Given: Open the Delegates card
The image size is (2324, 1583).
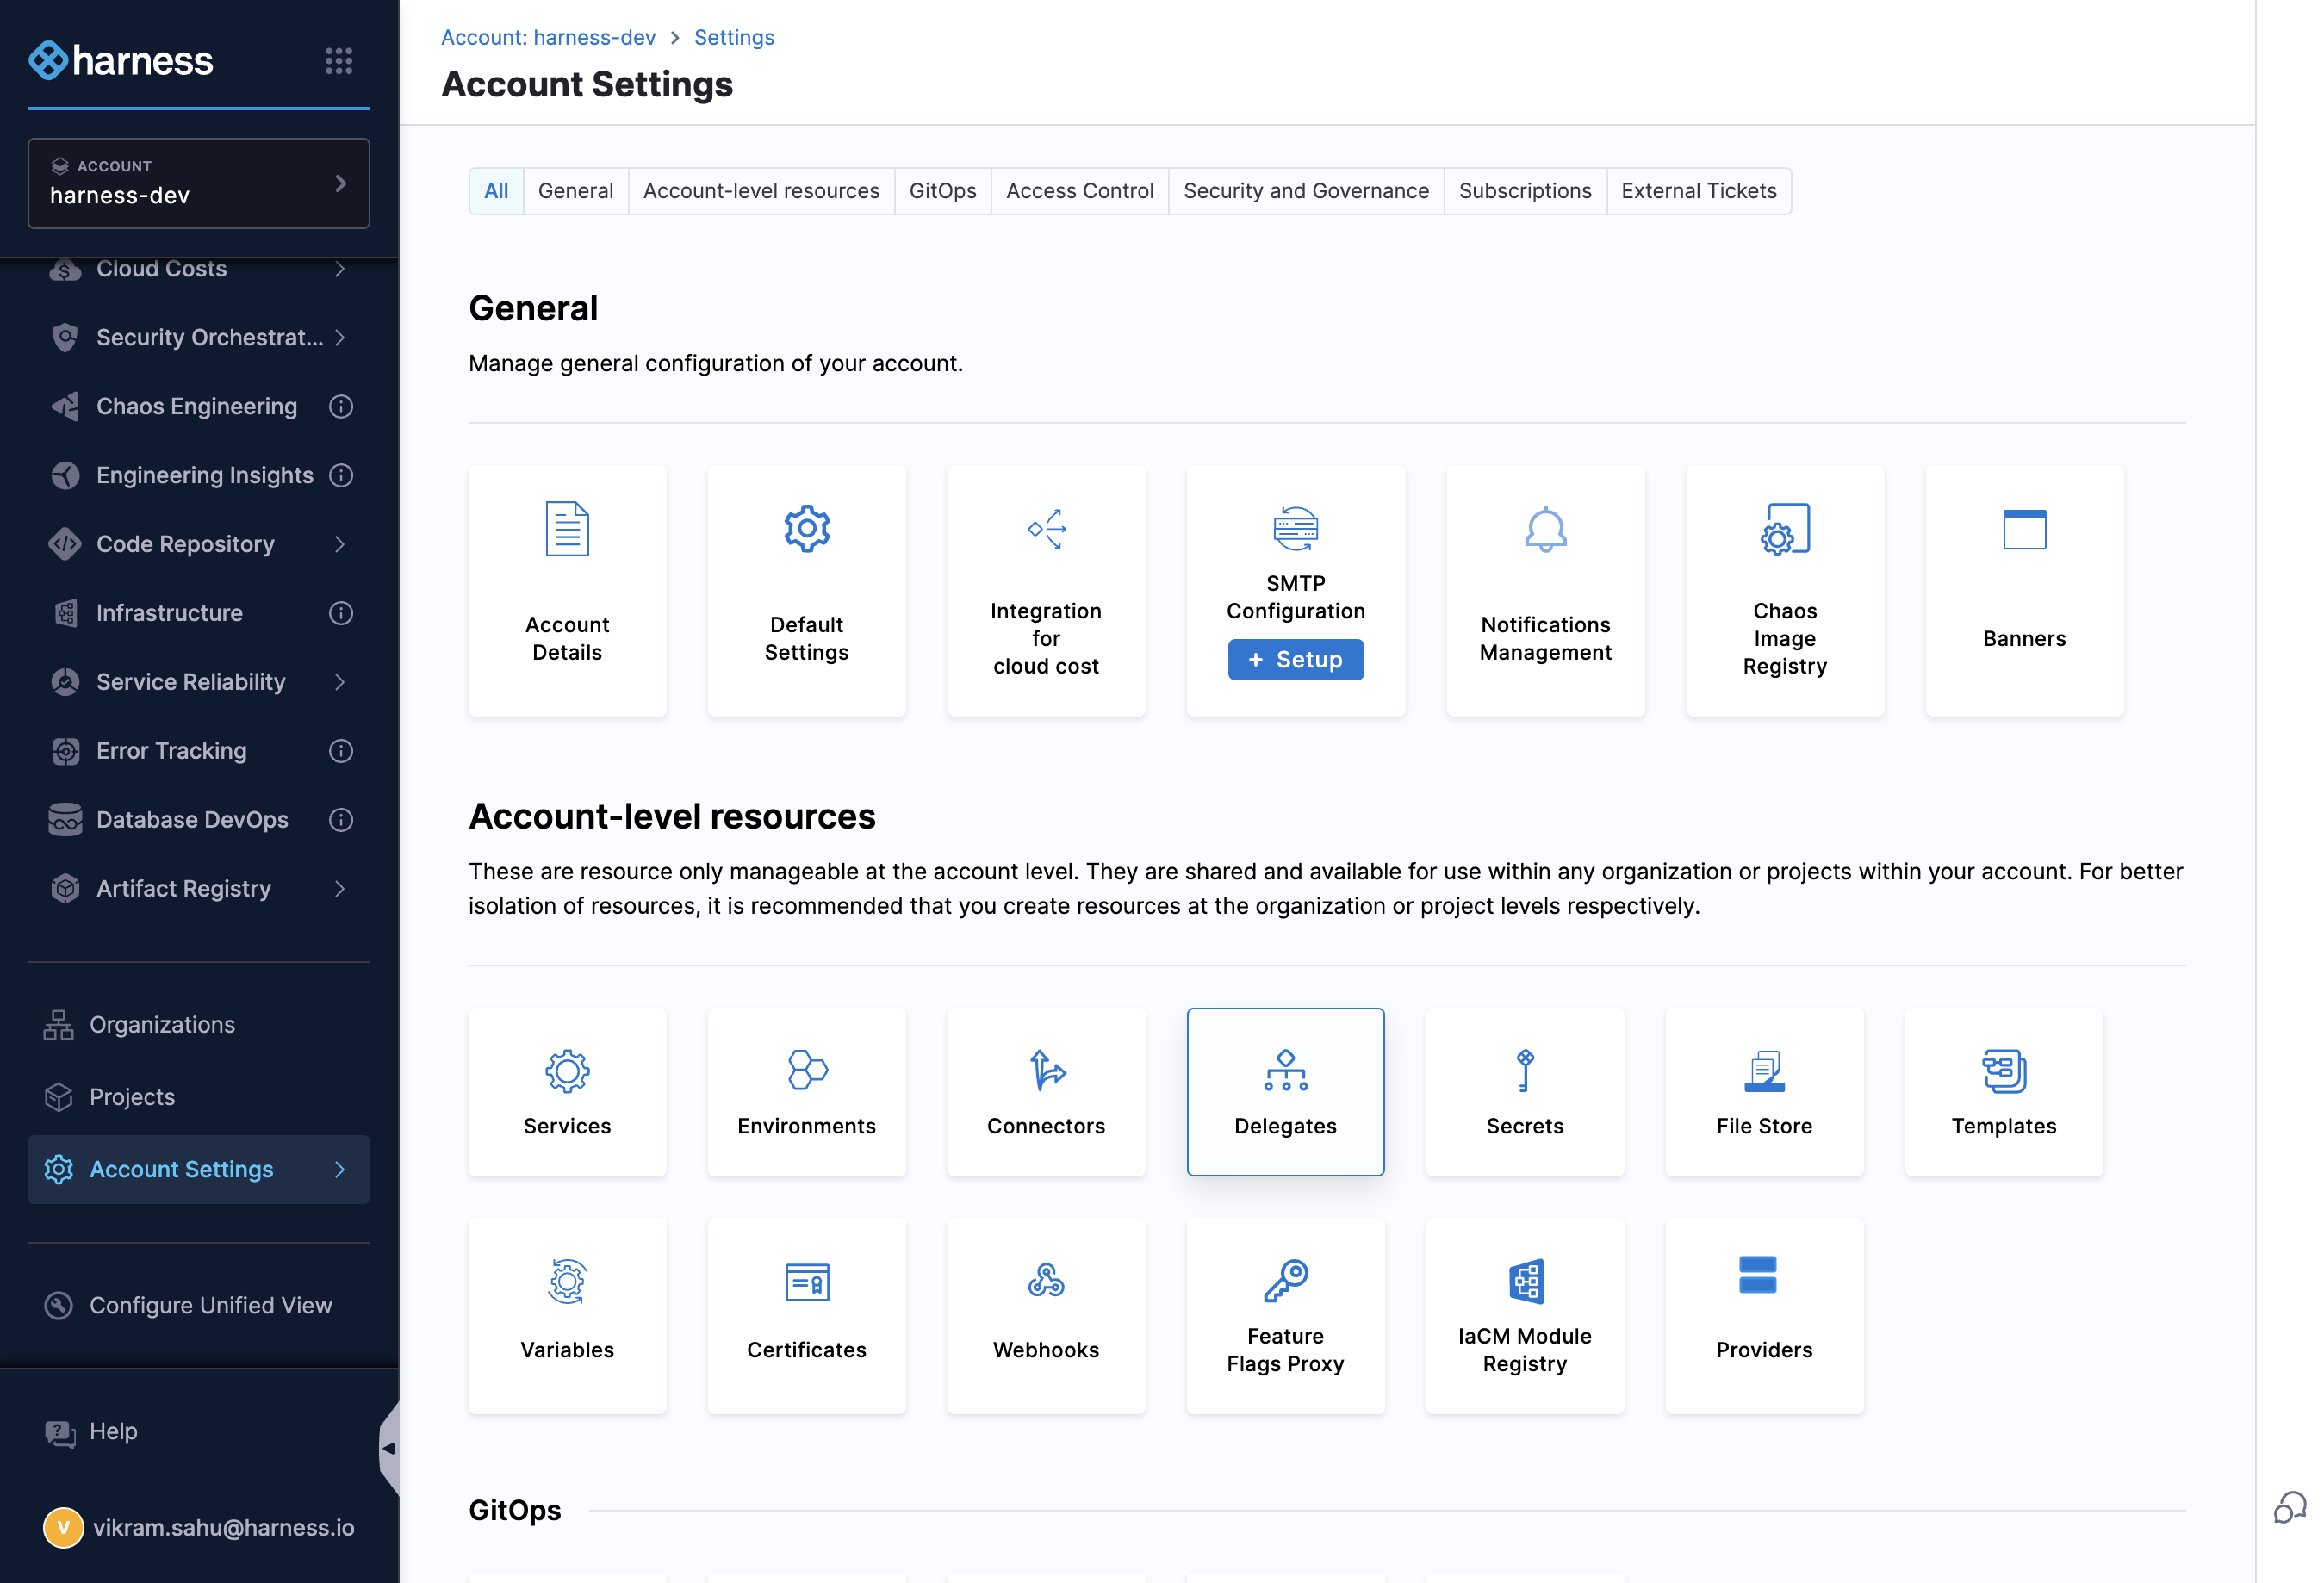Looking at the screenshot, I should (x=1285, y=1092).
